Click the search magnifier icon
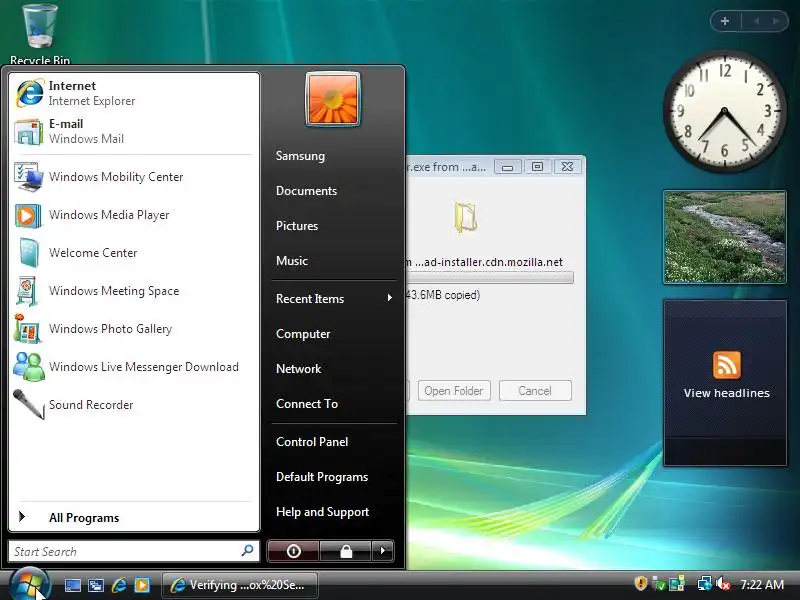 coord(247,551)
